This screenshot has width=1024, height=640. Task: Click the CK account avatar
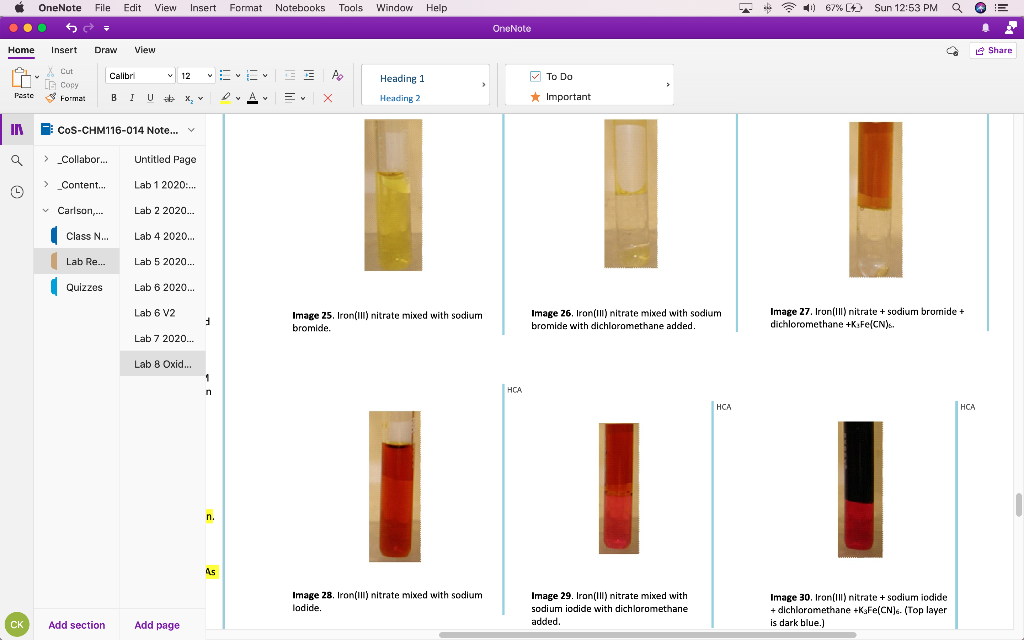point(17,624)
